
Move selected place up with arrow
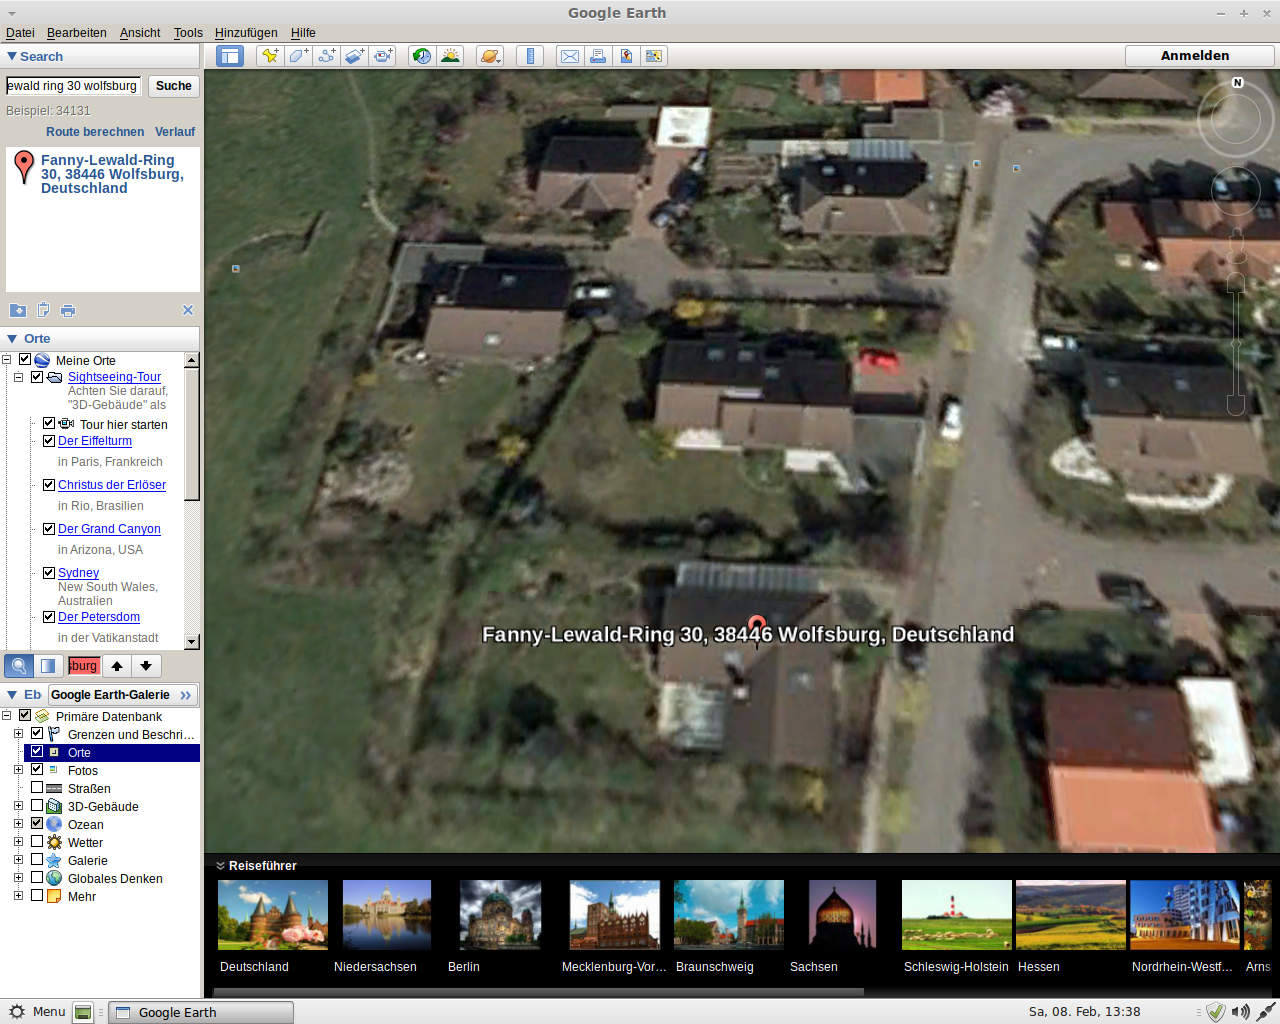[117, 666]
